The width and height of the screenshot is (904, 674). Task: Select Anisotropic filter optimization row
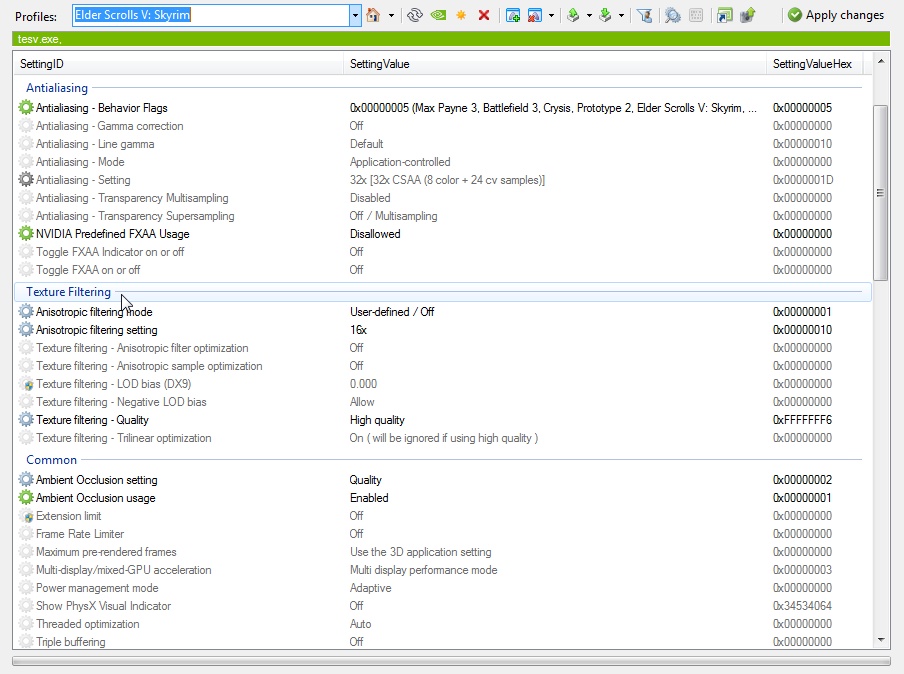pos(443,348)
